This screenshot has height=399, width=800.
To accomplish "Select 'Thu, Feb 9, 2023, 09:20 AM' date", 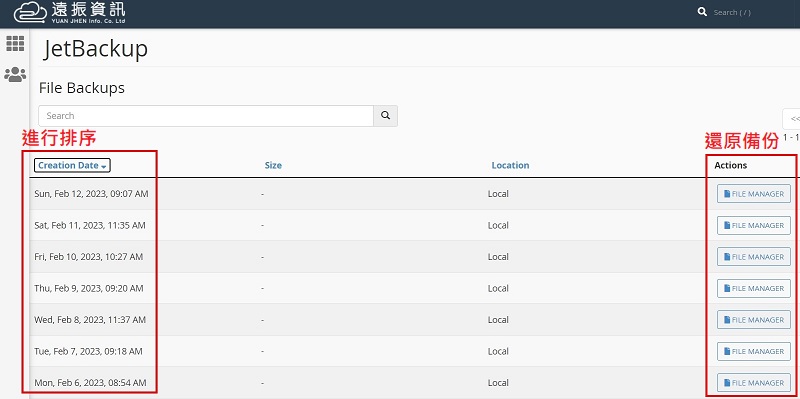I will (x=89, y=288).
